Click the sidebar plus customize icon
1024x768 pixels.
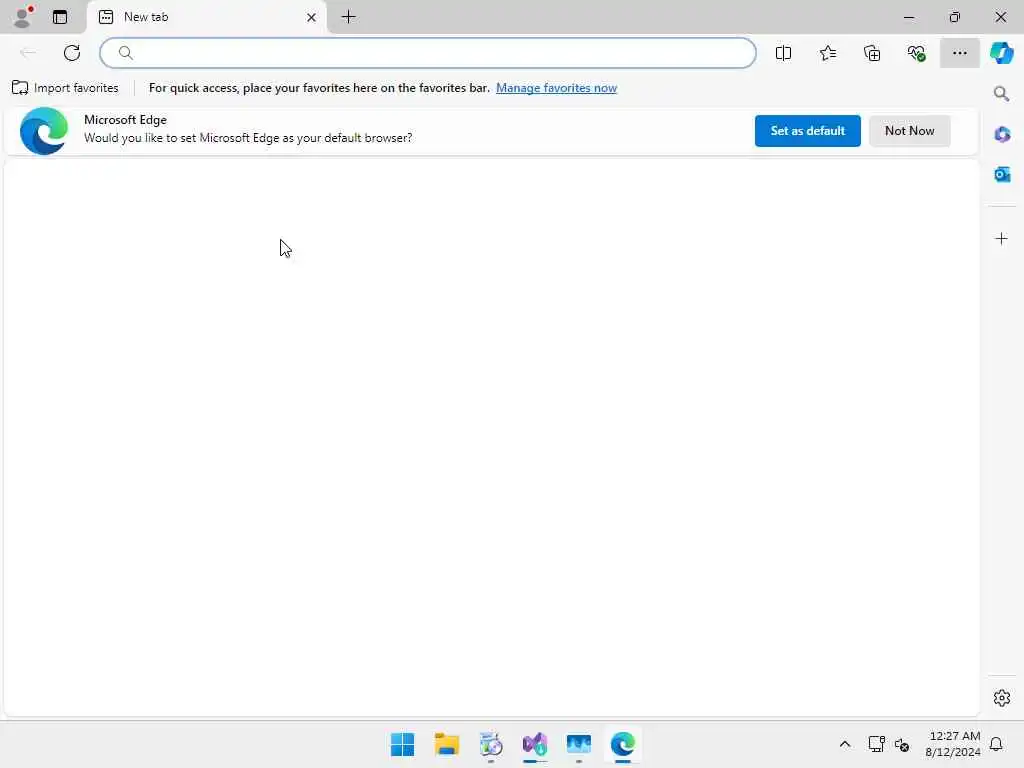(1001, 238)
